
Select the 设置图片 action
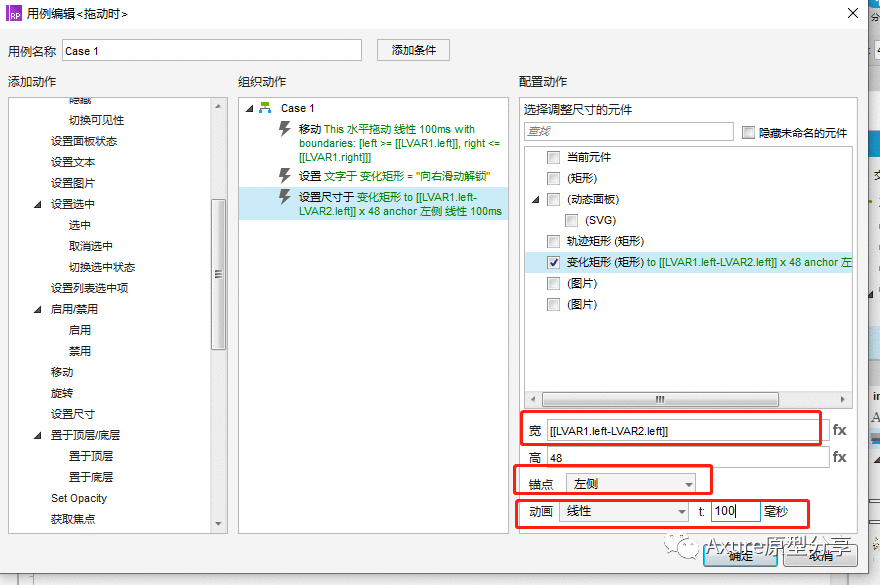72,183
